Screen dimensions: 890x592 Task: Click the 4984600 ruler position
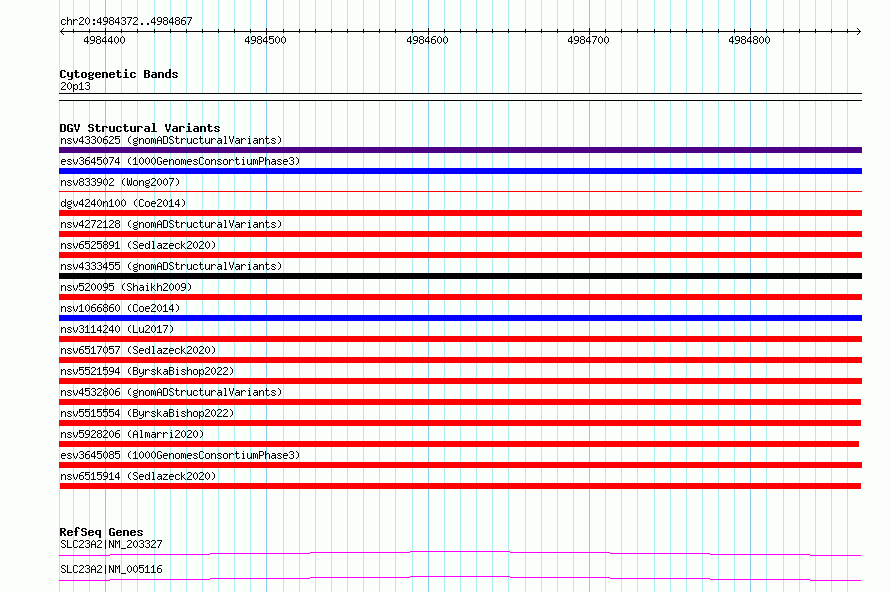[x=427, y=40]
